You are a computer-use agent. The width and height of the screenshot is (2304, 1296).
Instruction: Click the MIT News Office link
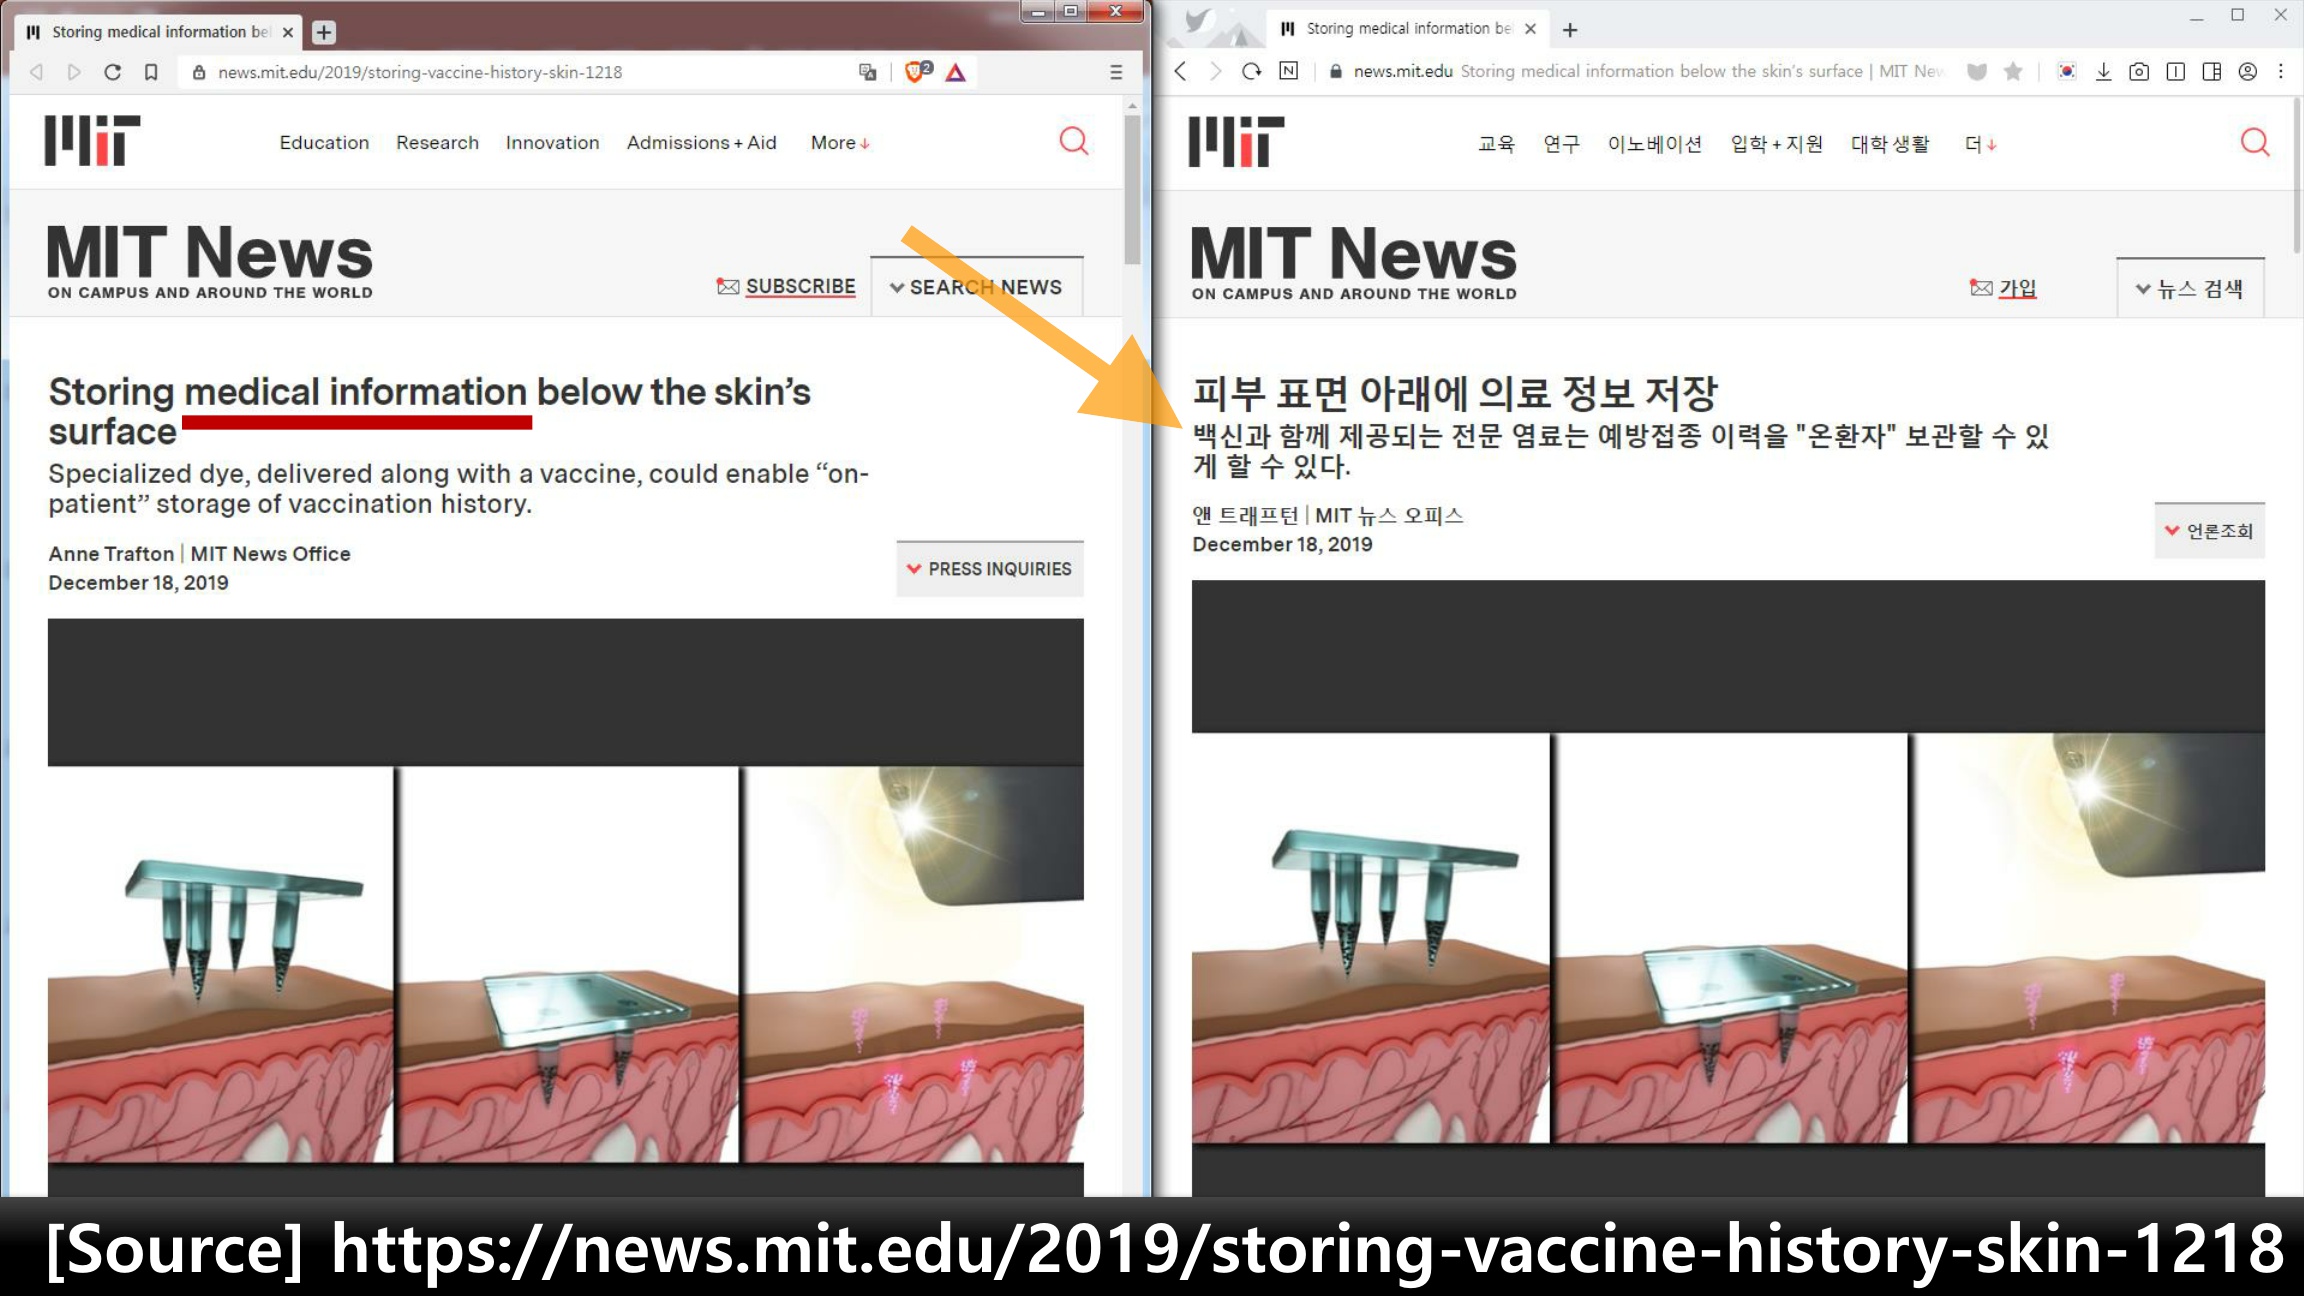(x=270, y=553)
